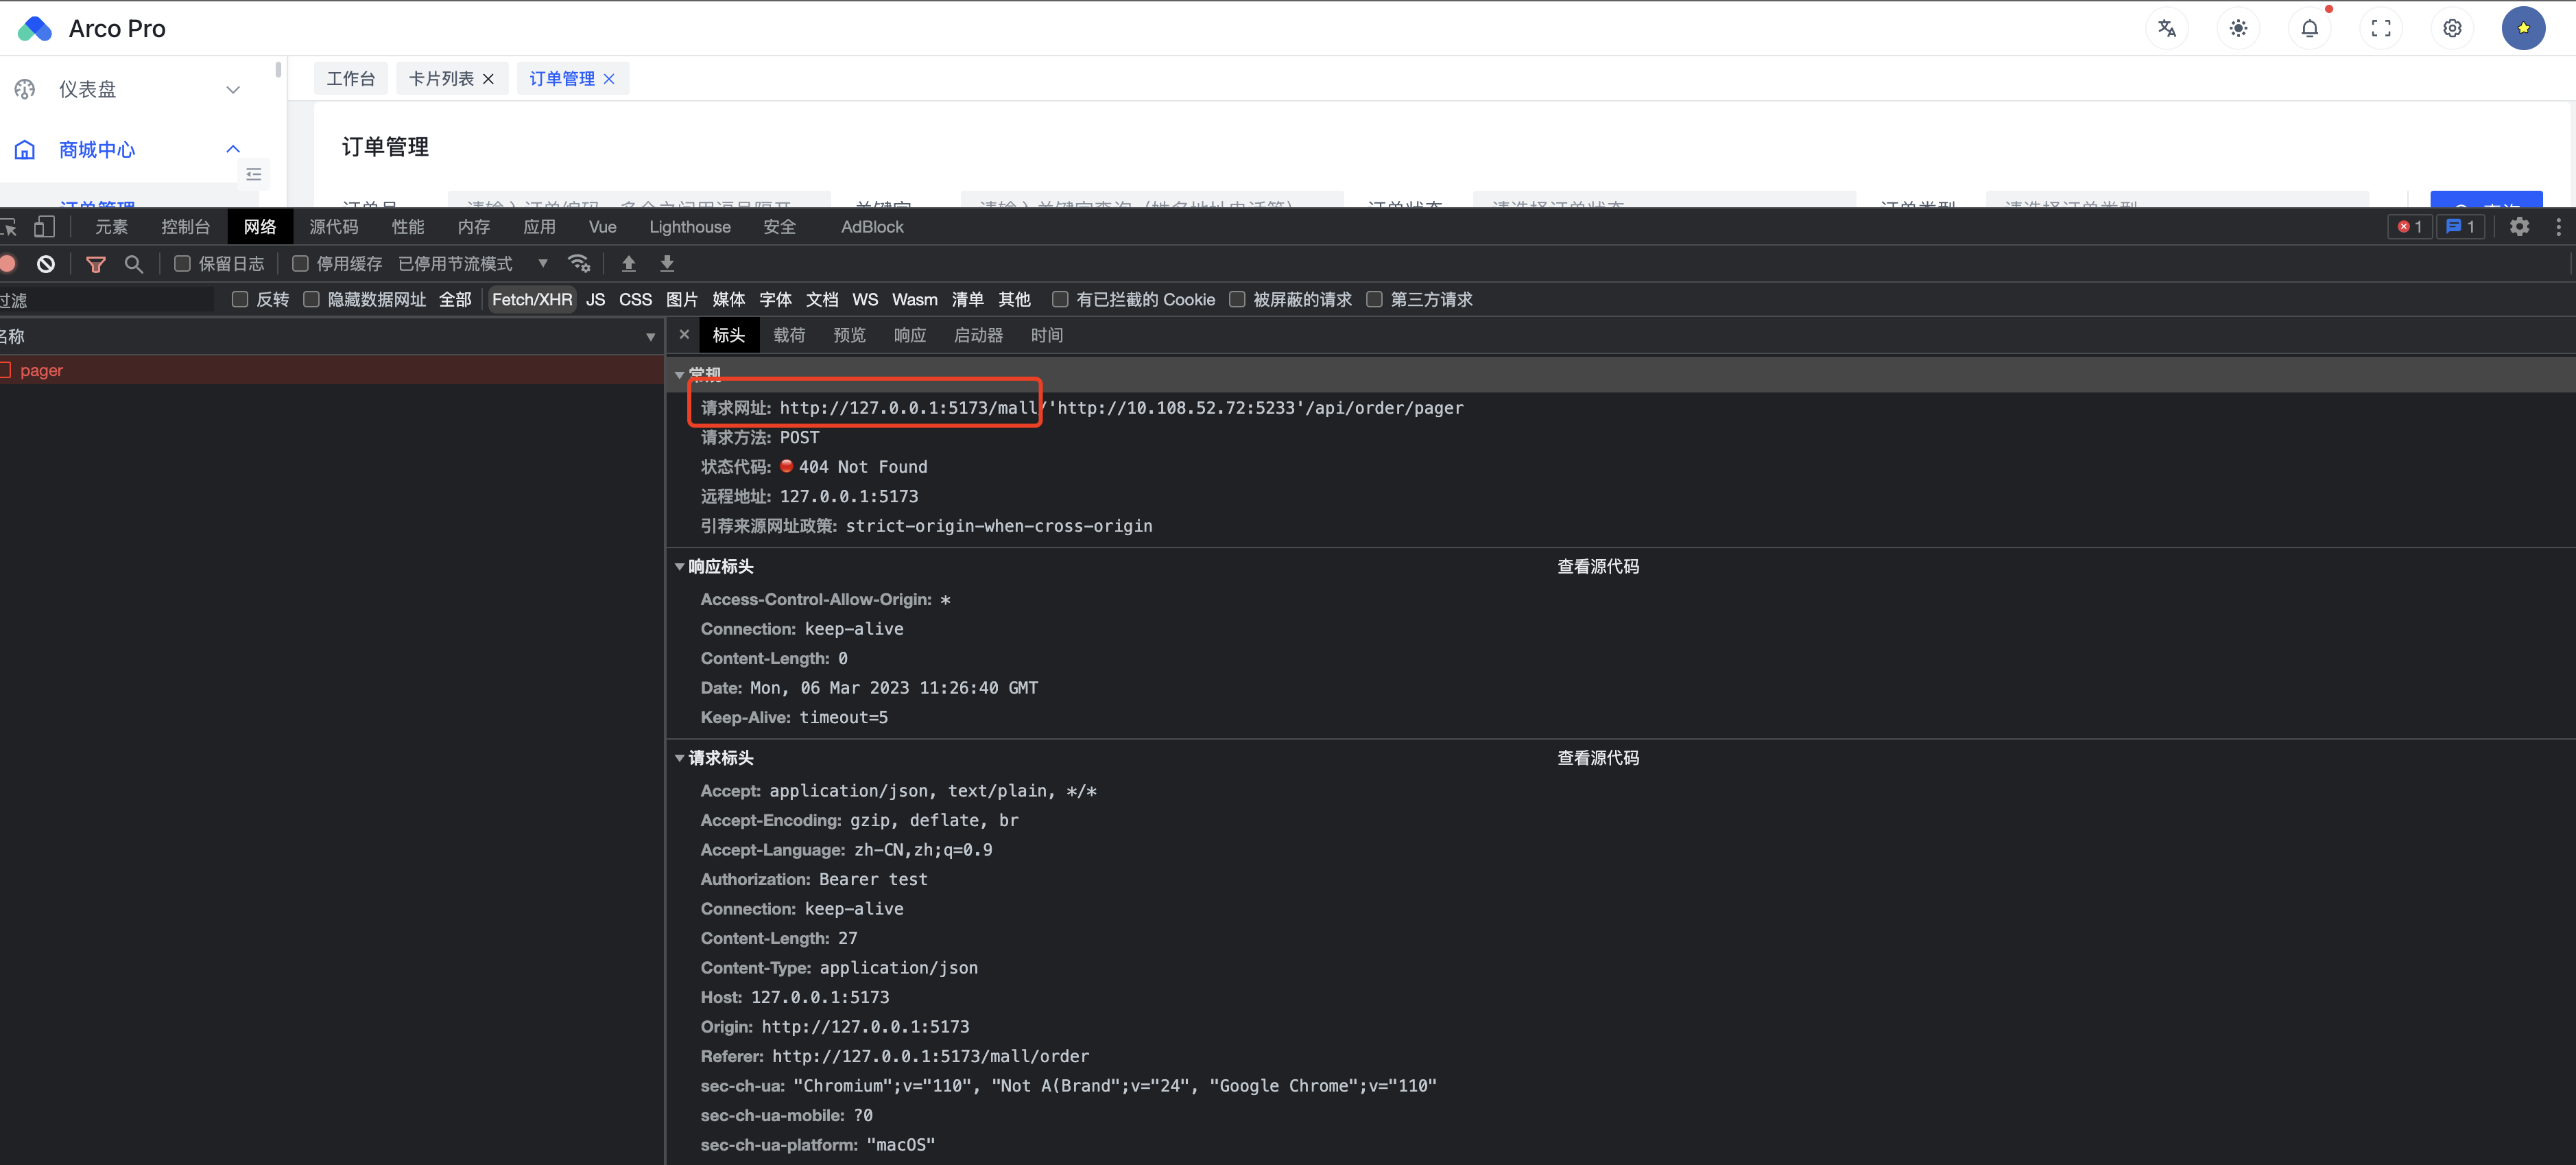This screenshot has height=1165, width=2576.
Task: Switch theme with the sun icon
Action: (2238, 28)
